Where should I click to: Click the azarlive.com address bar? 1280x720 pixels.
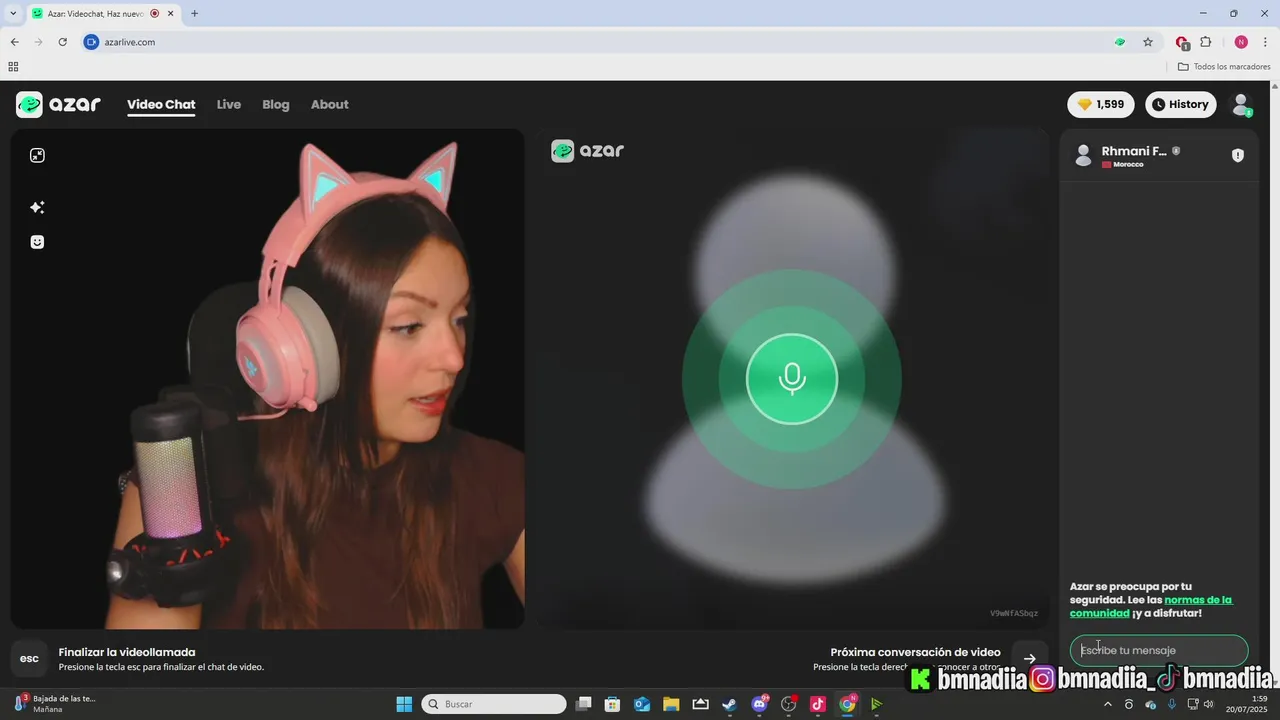point(600,42)
